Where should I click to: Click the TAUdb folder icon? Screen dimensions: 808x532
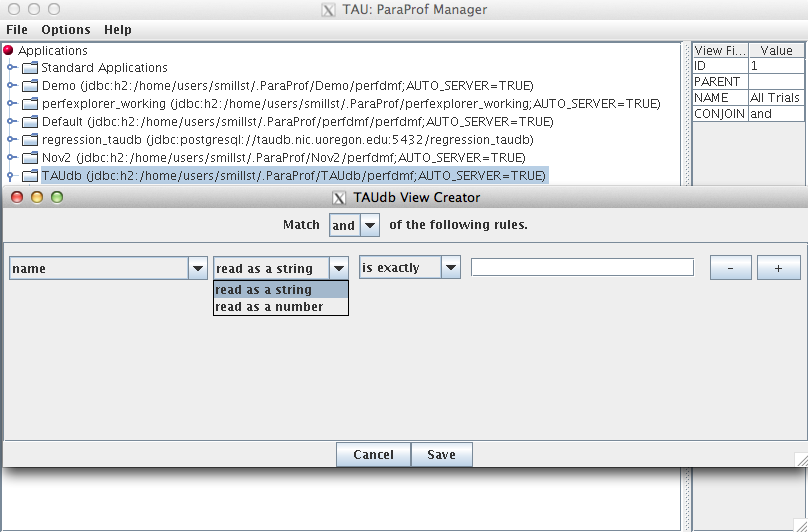click(x=29, y=176)
